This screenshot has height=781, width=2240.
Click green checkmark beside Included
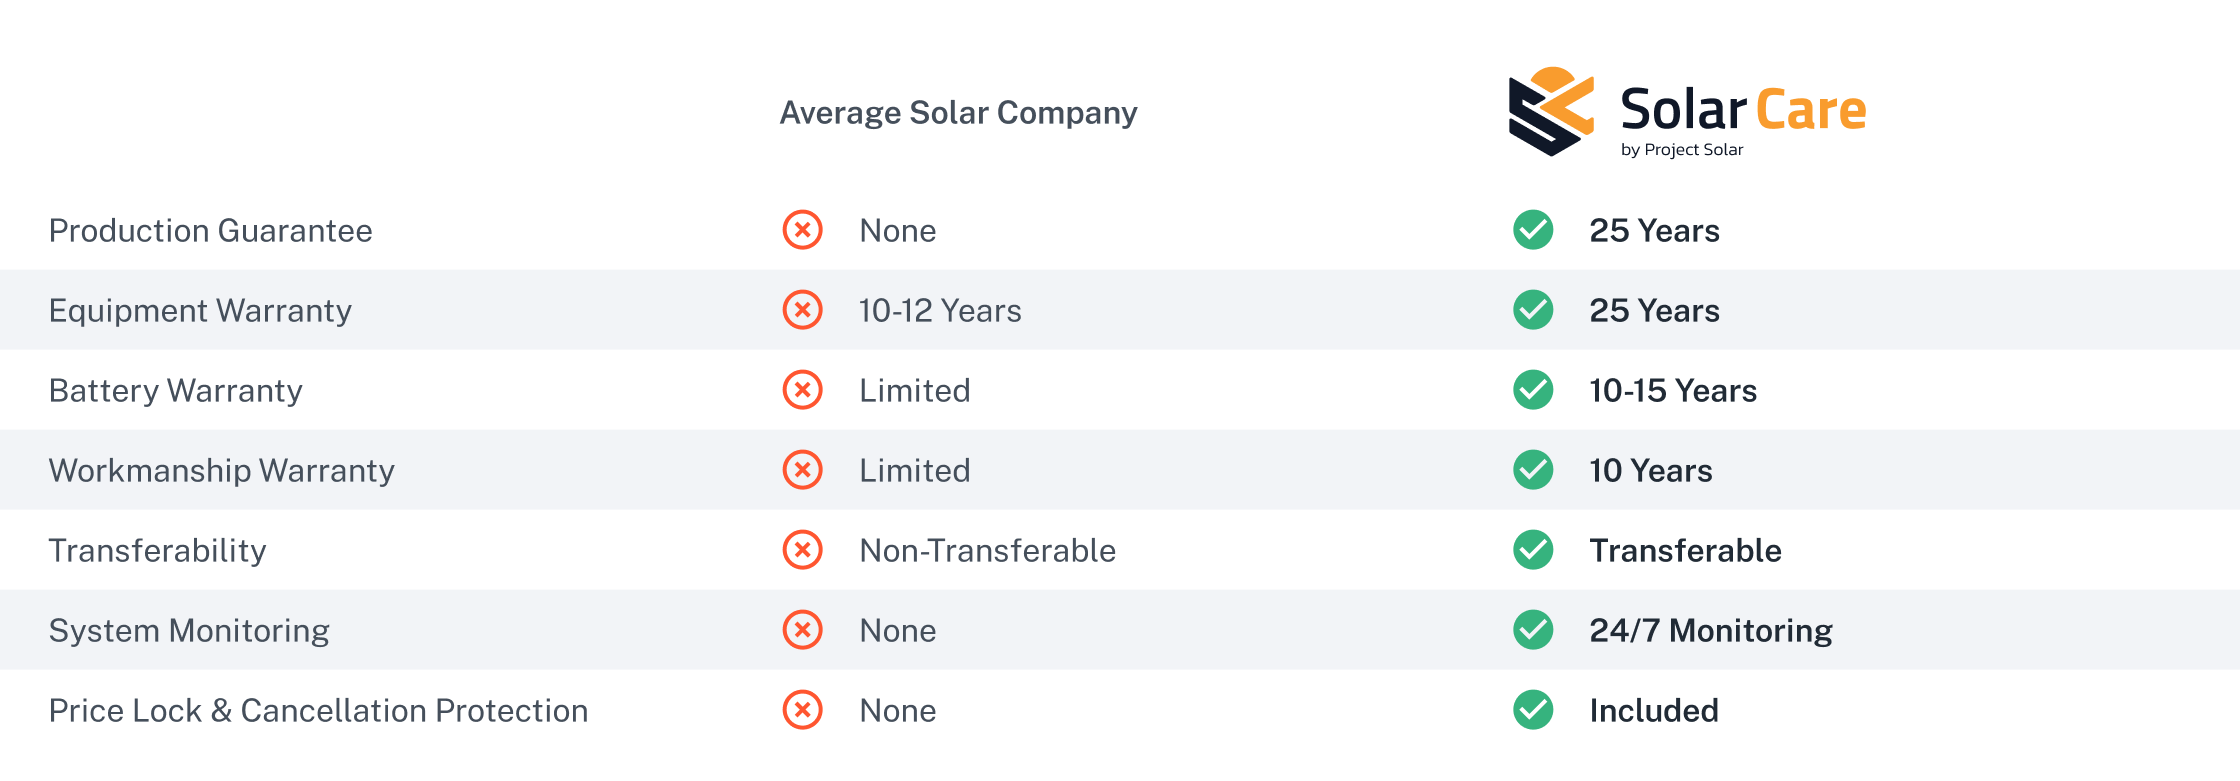1533,710
